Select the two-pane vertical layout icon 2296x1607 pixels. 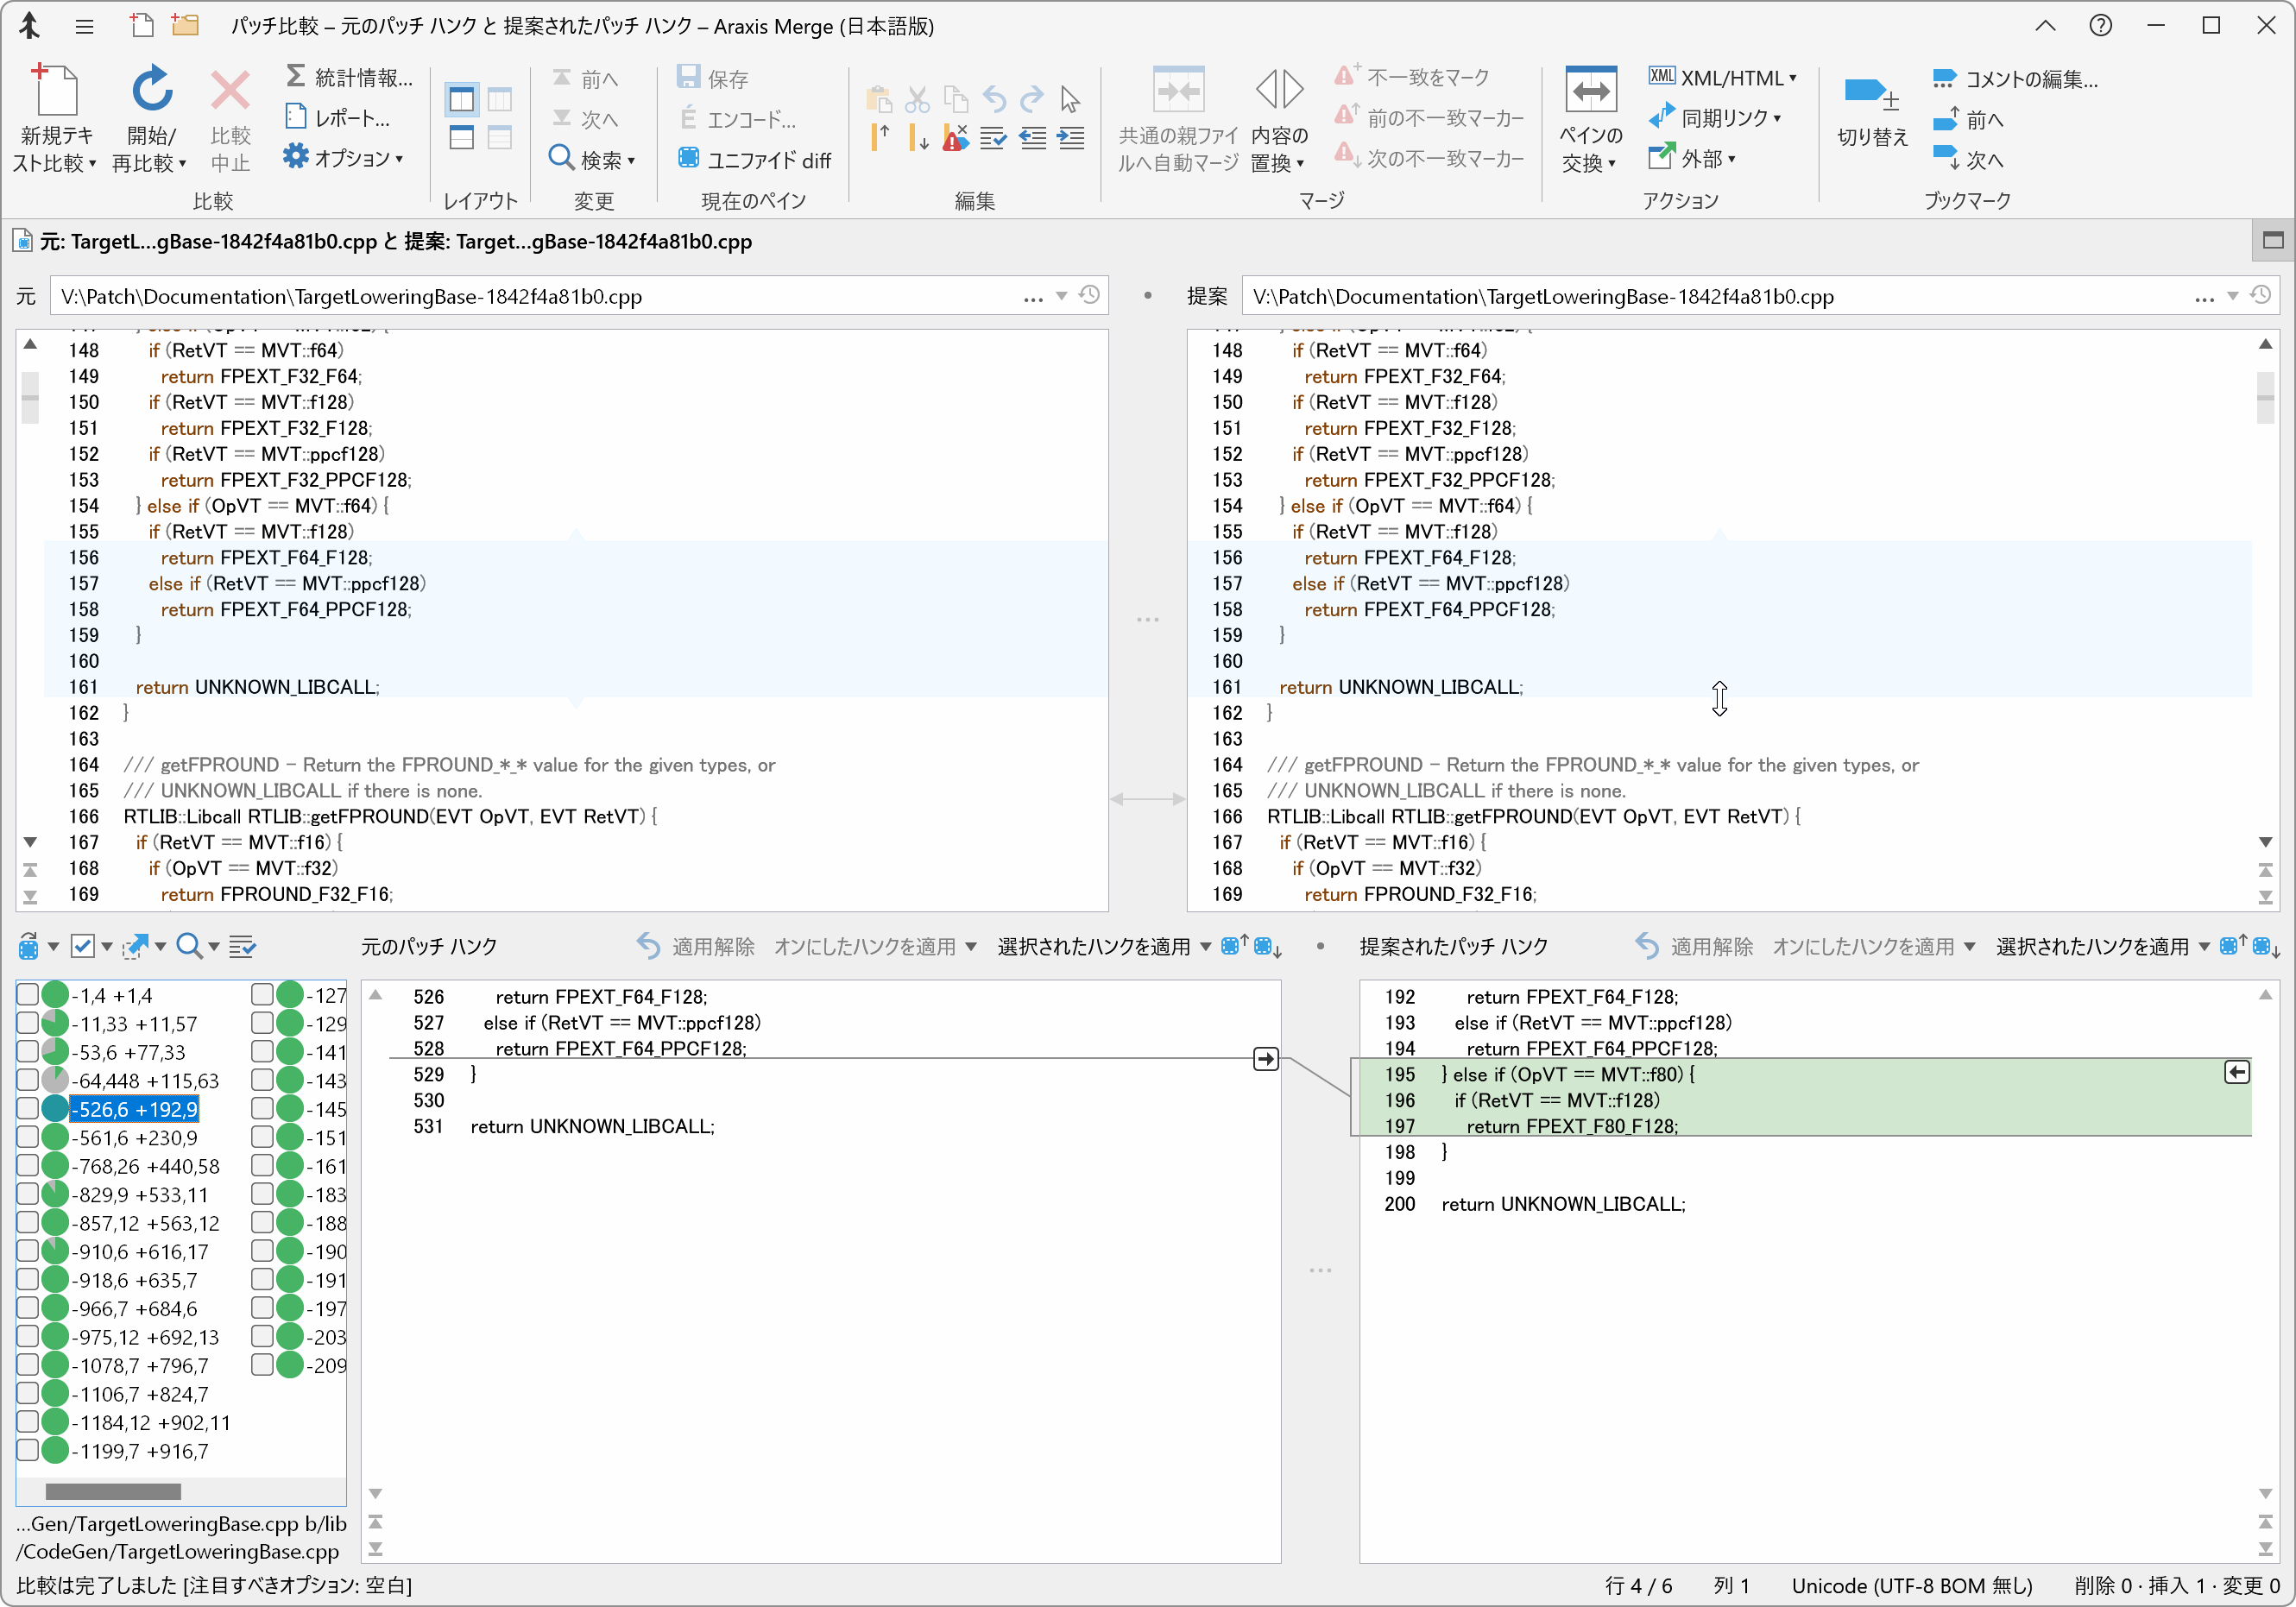pos(462,99)
